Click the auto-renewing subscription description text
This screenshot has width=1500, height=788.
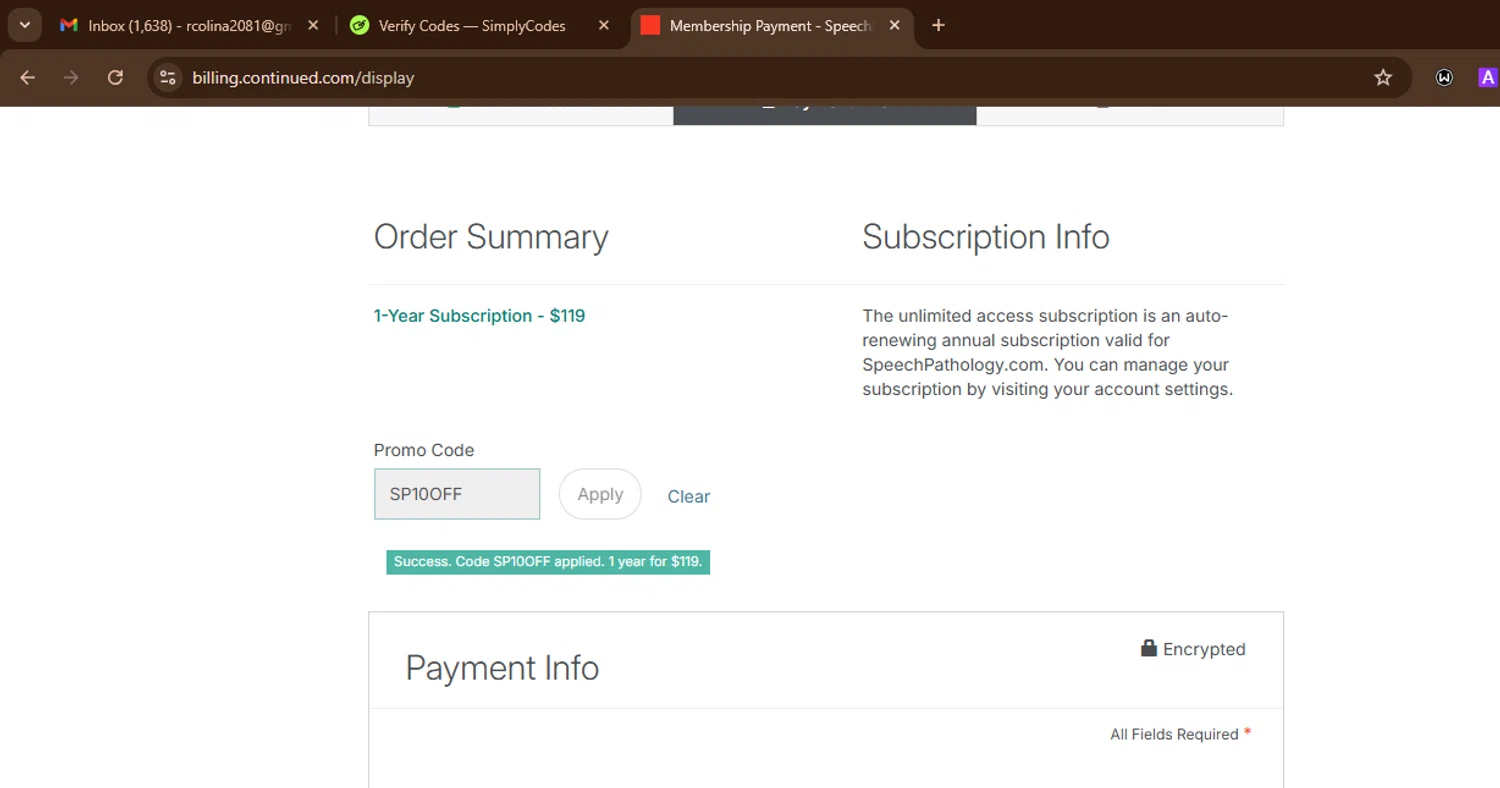pyautogui.click(x=1048, y=353)
